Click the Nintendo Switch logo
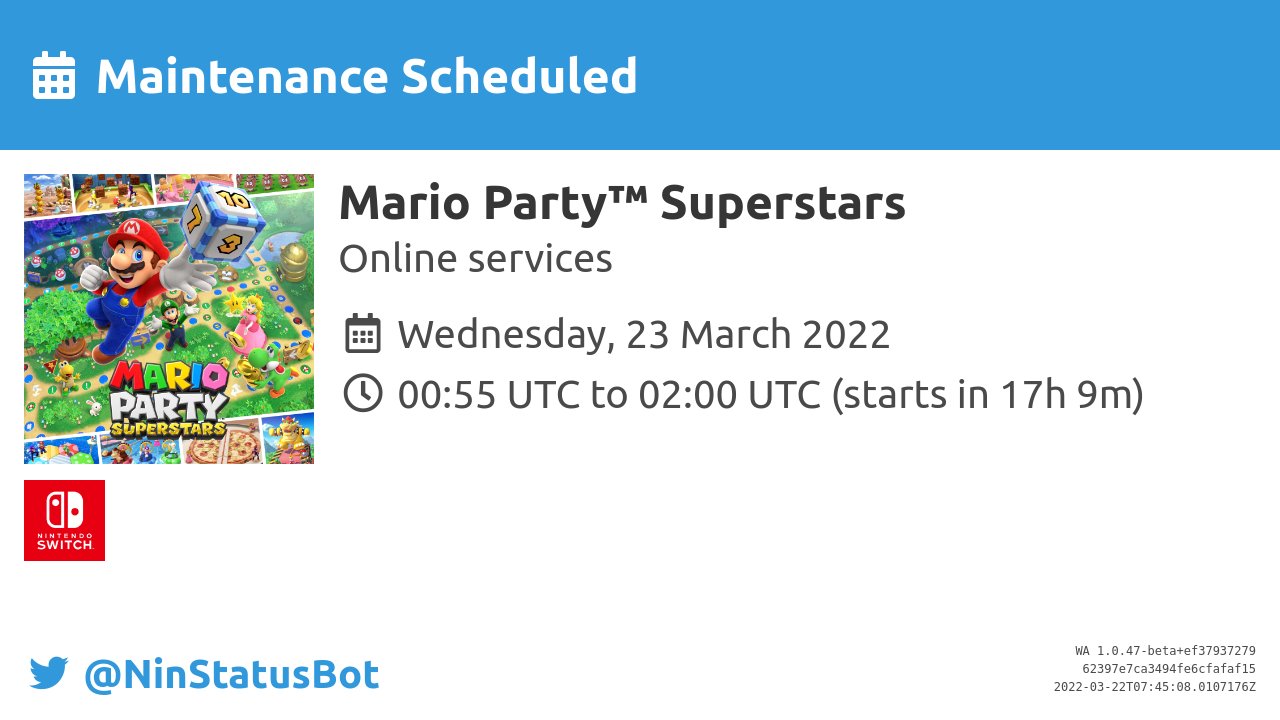Image resolution: width=1280 pixels, height=720 pixels. [x=64, y=520]
